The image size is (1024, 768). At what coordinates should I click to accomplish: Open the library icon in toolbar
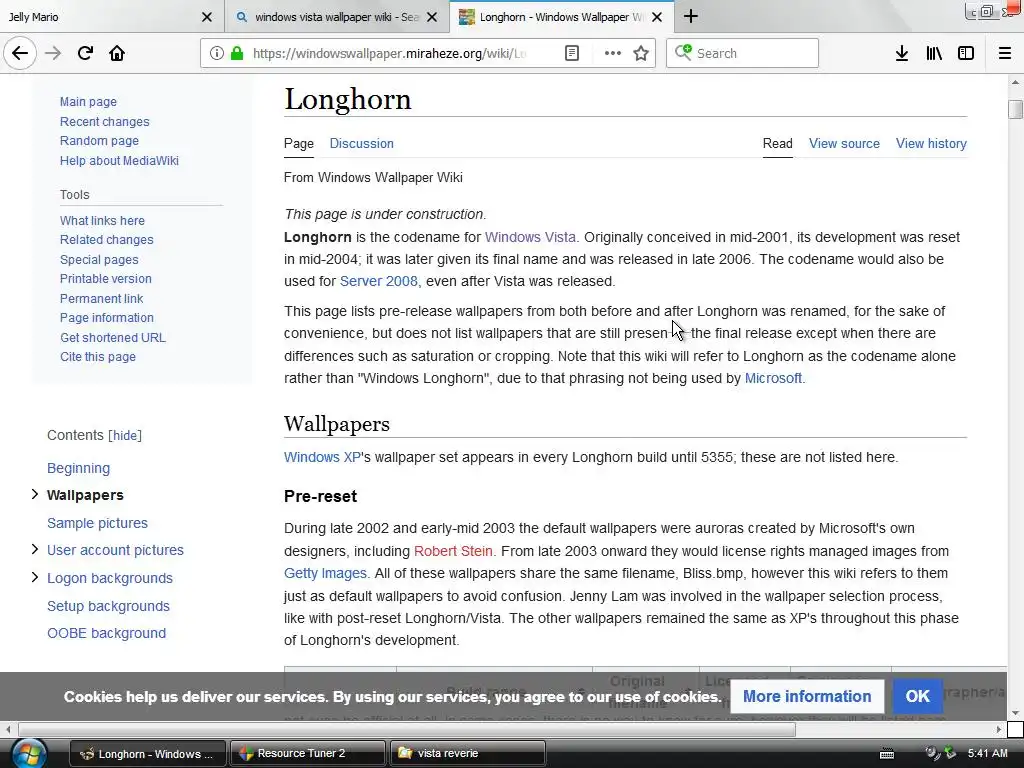pos(934,53)
